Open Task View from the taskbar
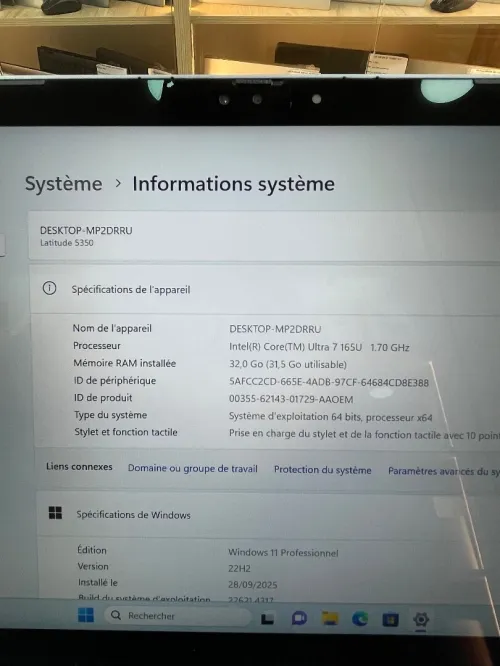500x666 pixels. click(x=267, y=619)
